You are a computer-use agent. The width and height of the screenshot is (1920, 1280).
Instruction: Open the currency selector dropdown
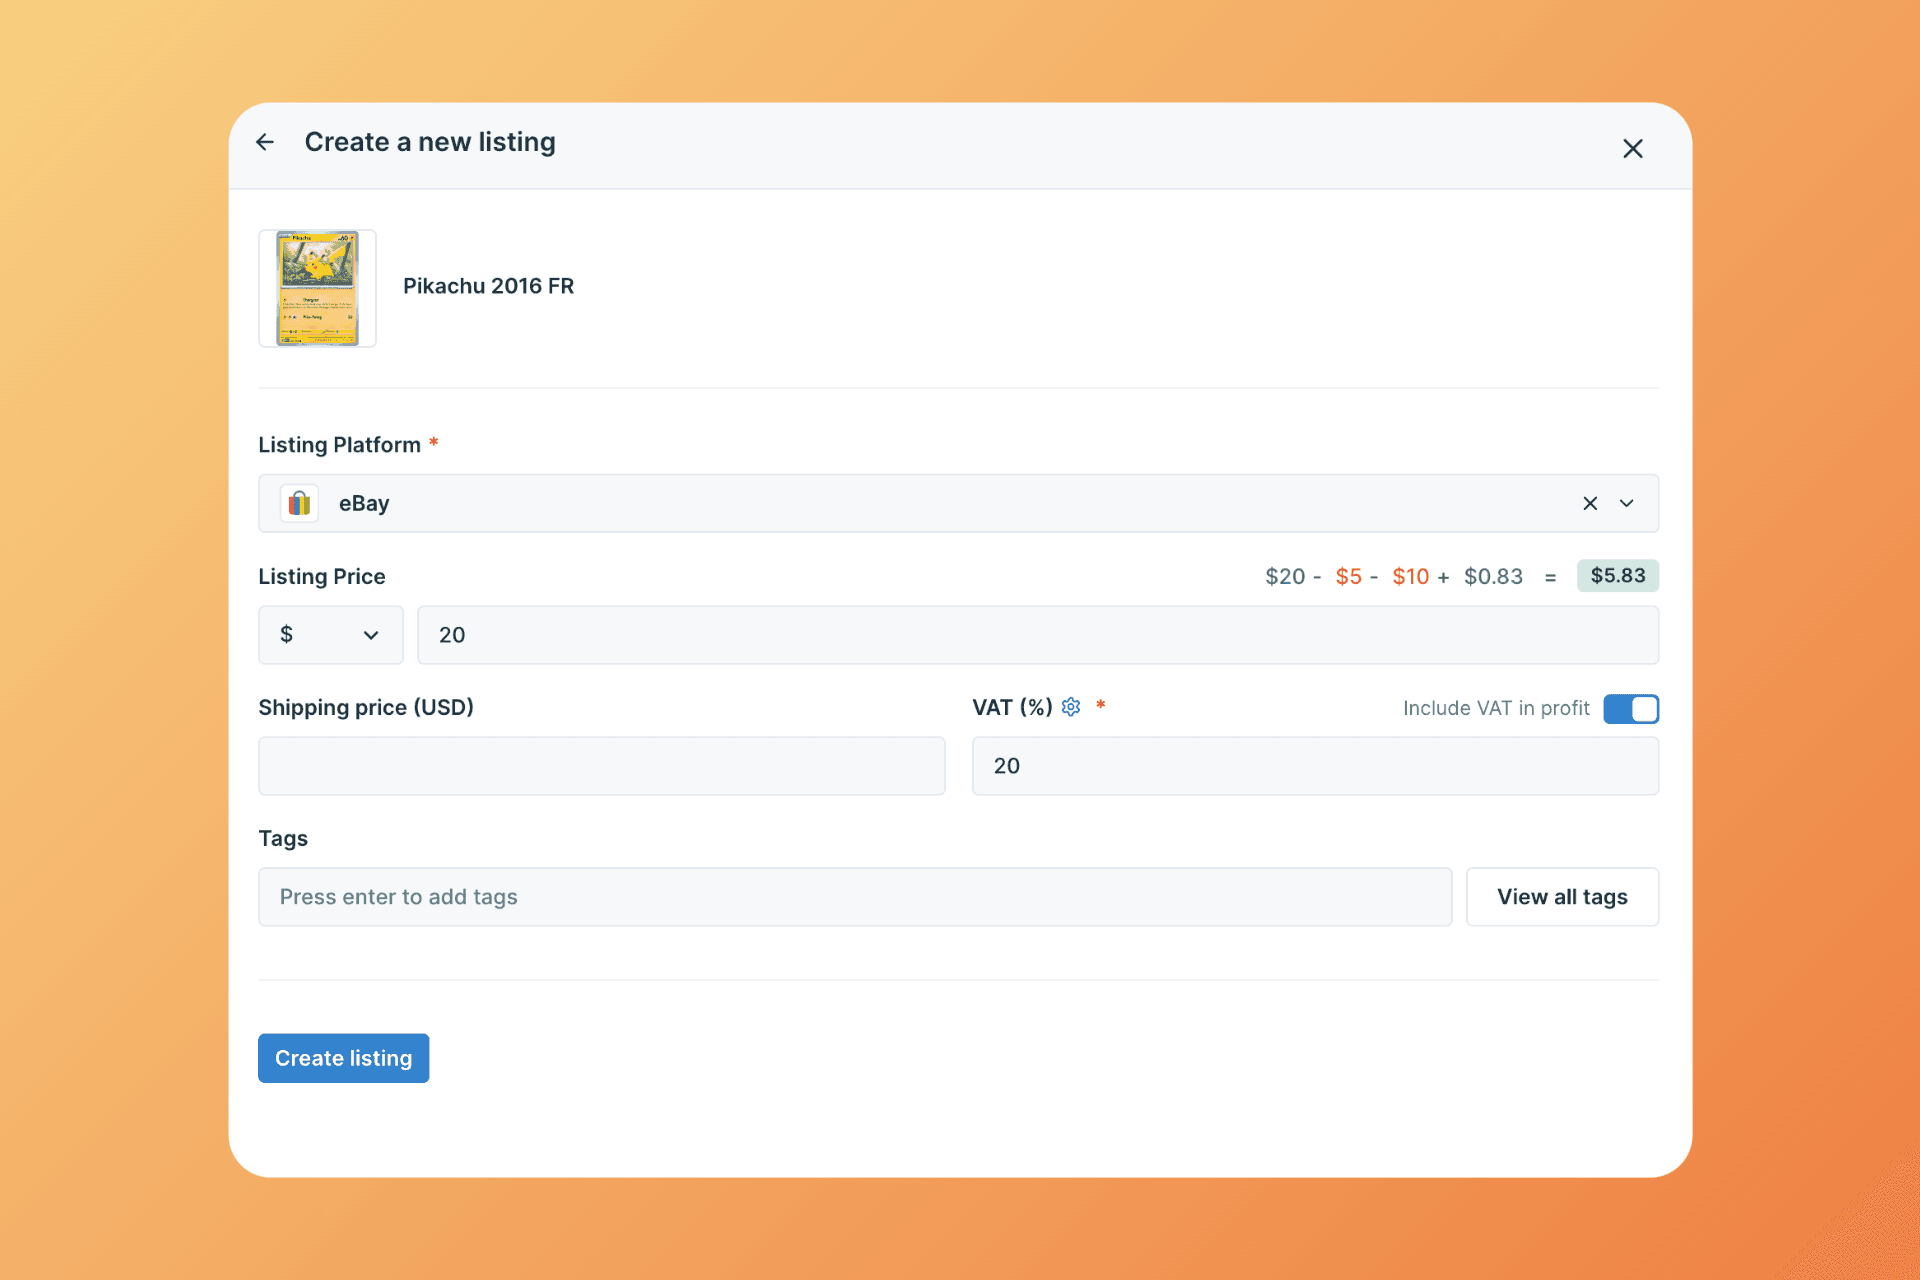(330, 635)
